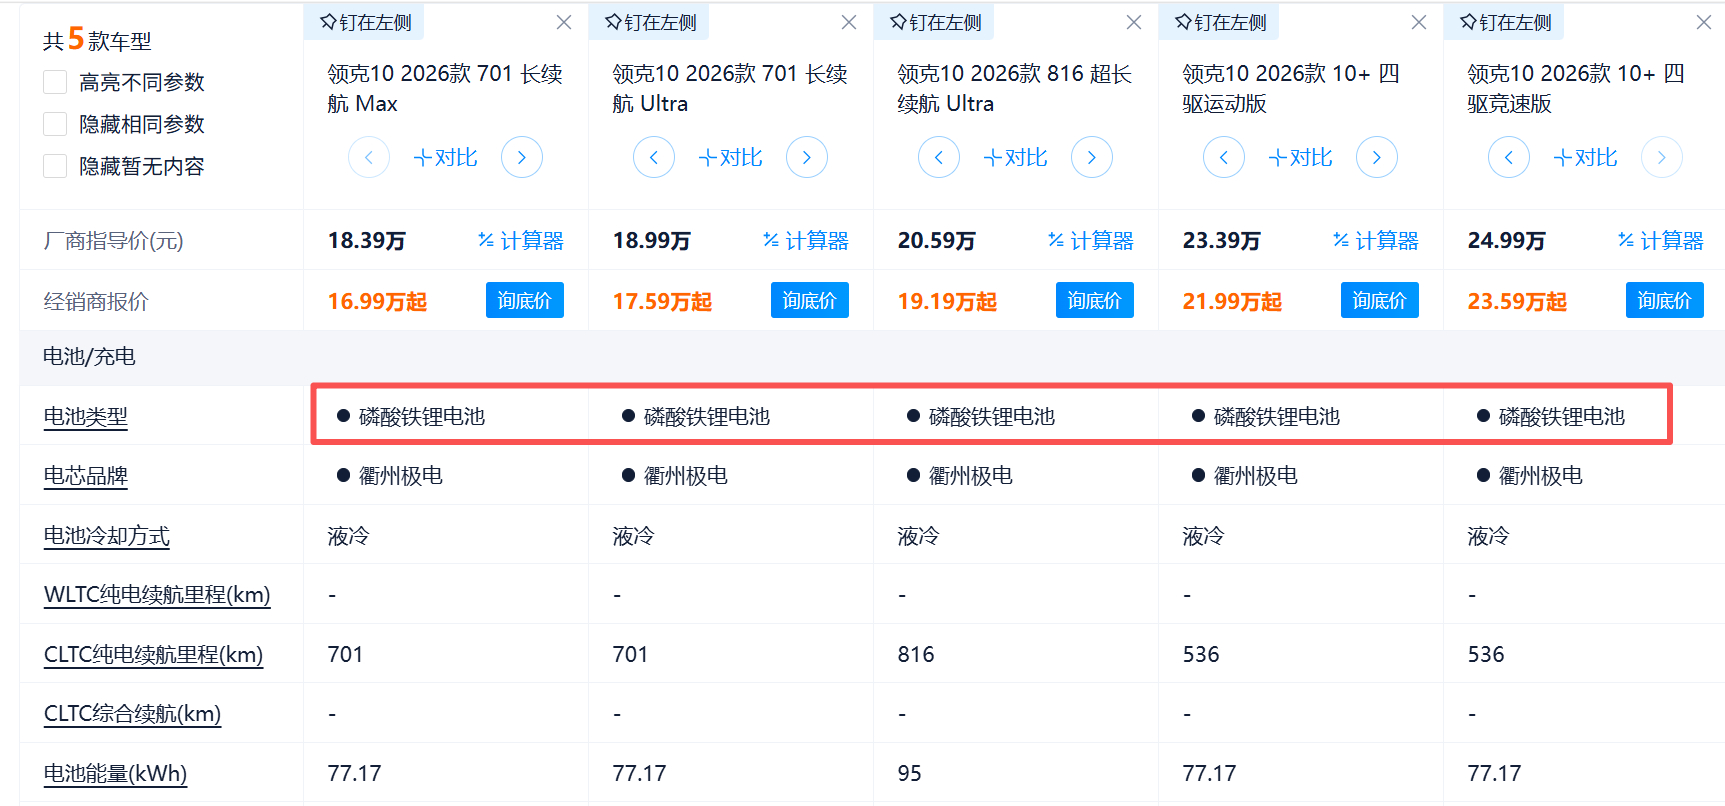
Task: Open the WLTC纯电续航里程(km) parameter link
Action: coord(157,595)
